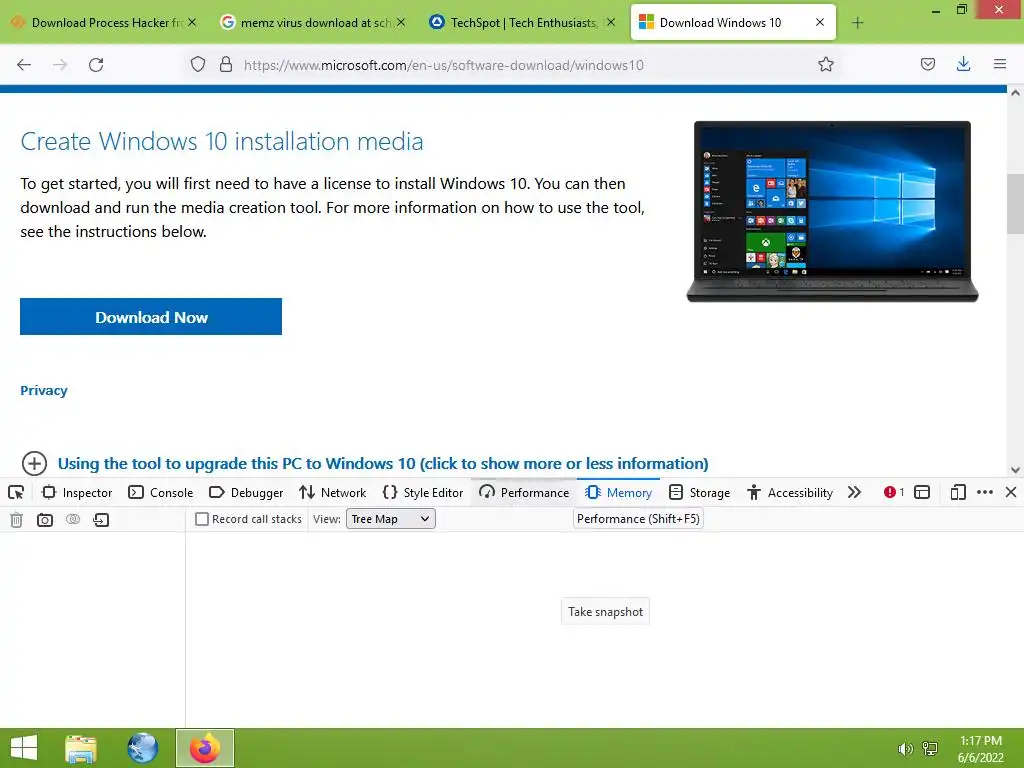Click the page vertical scrollbar thumb

1015,203
